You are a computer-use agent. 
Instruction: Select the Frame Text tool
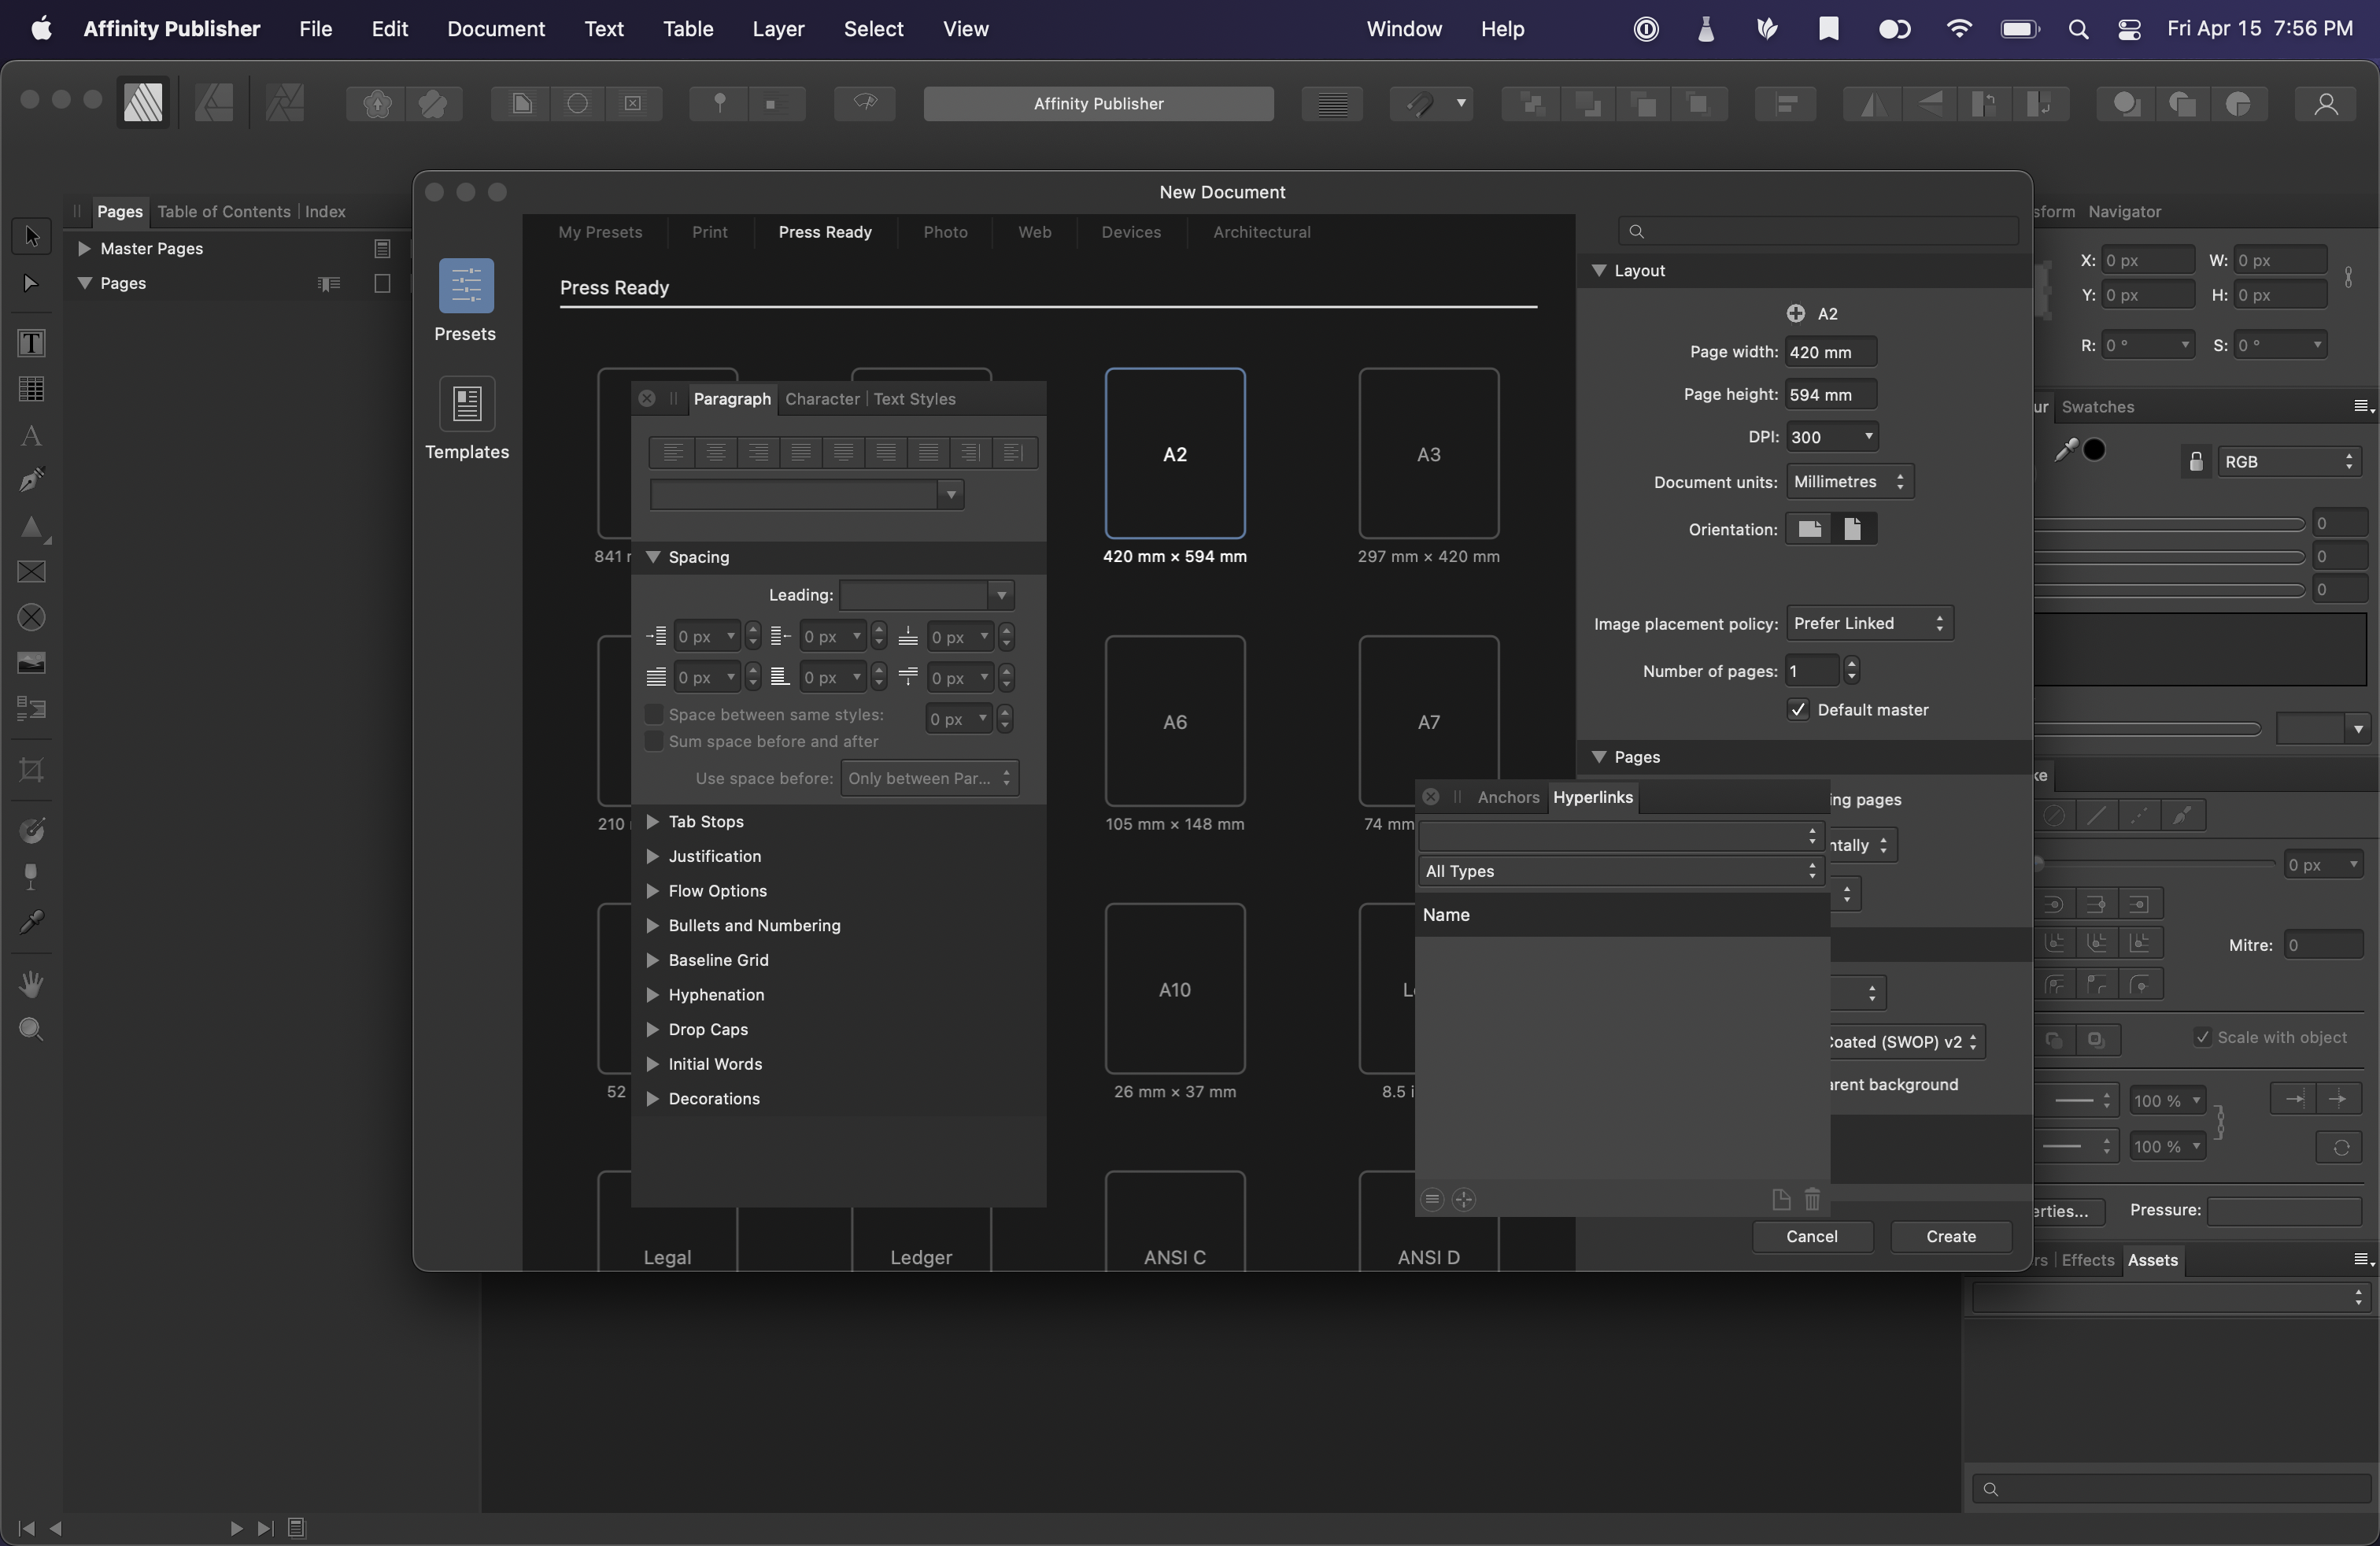click(31, 343)
